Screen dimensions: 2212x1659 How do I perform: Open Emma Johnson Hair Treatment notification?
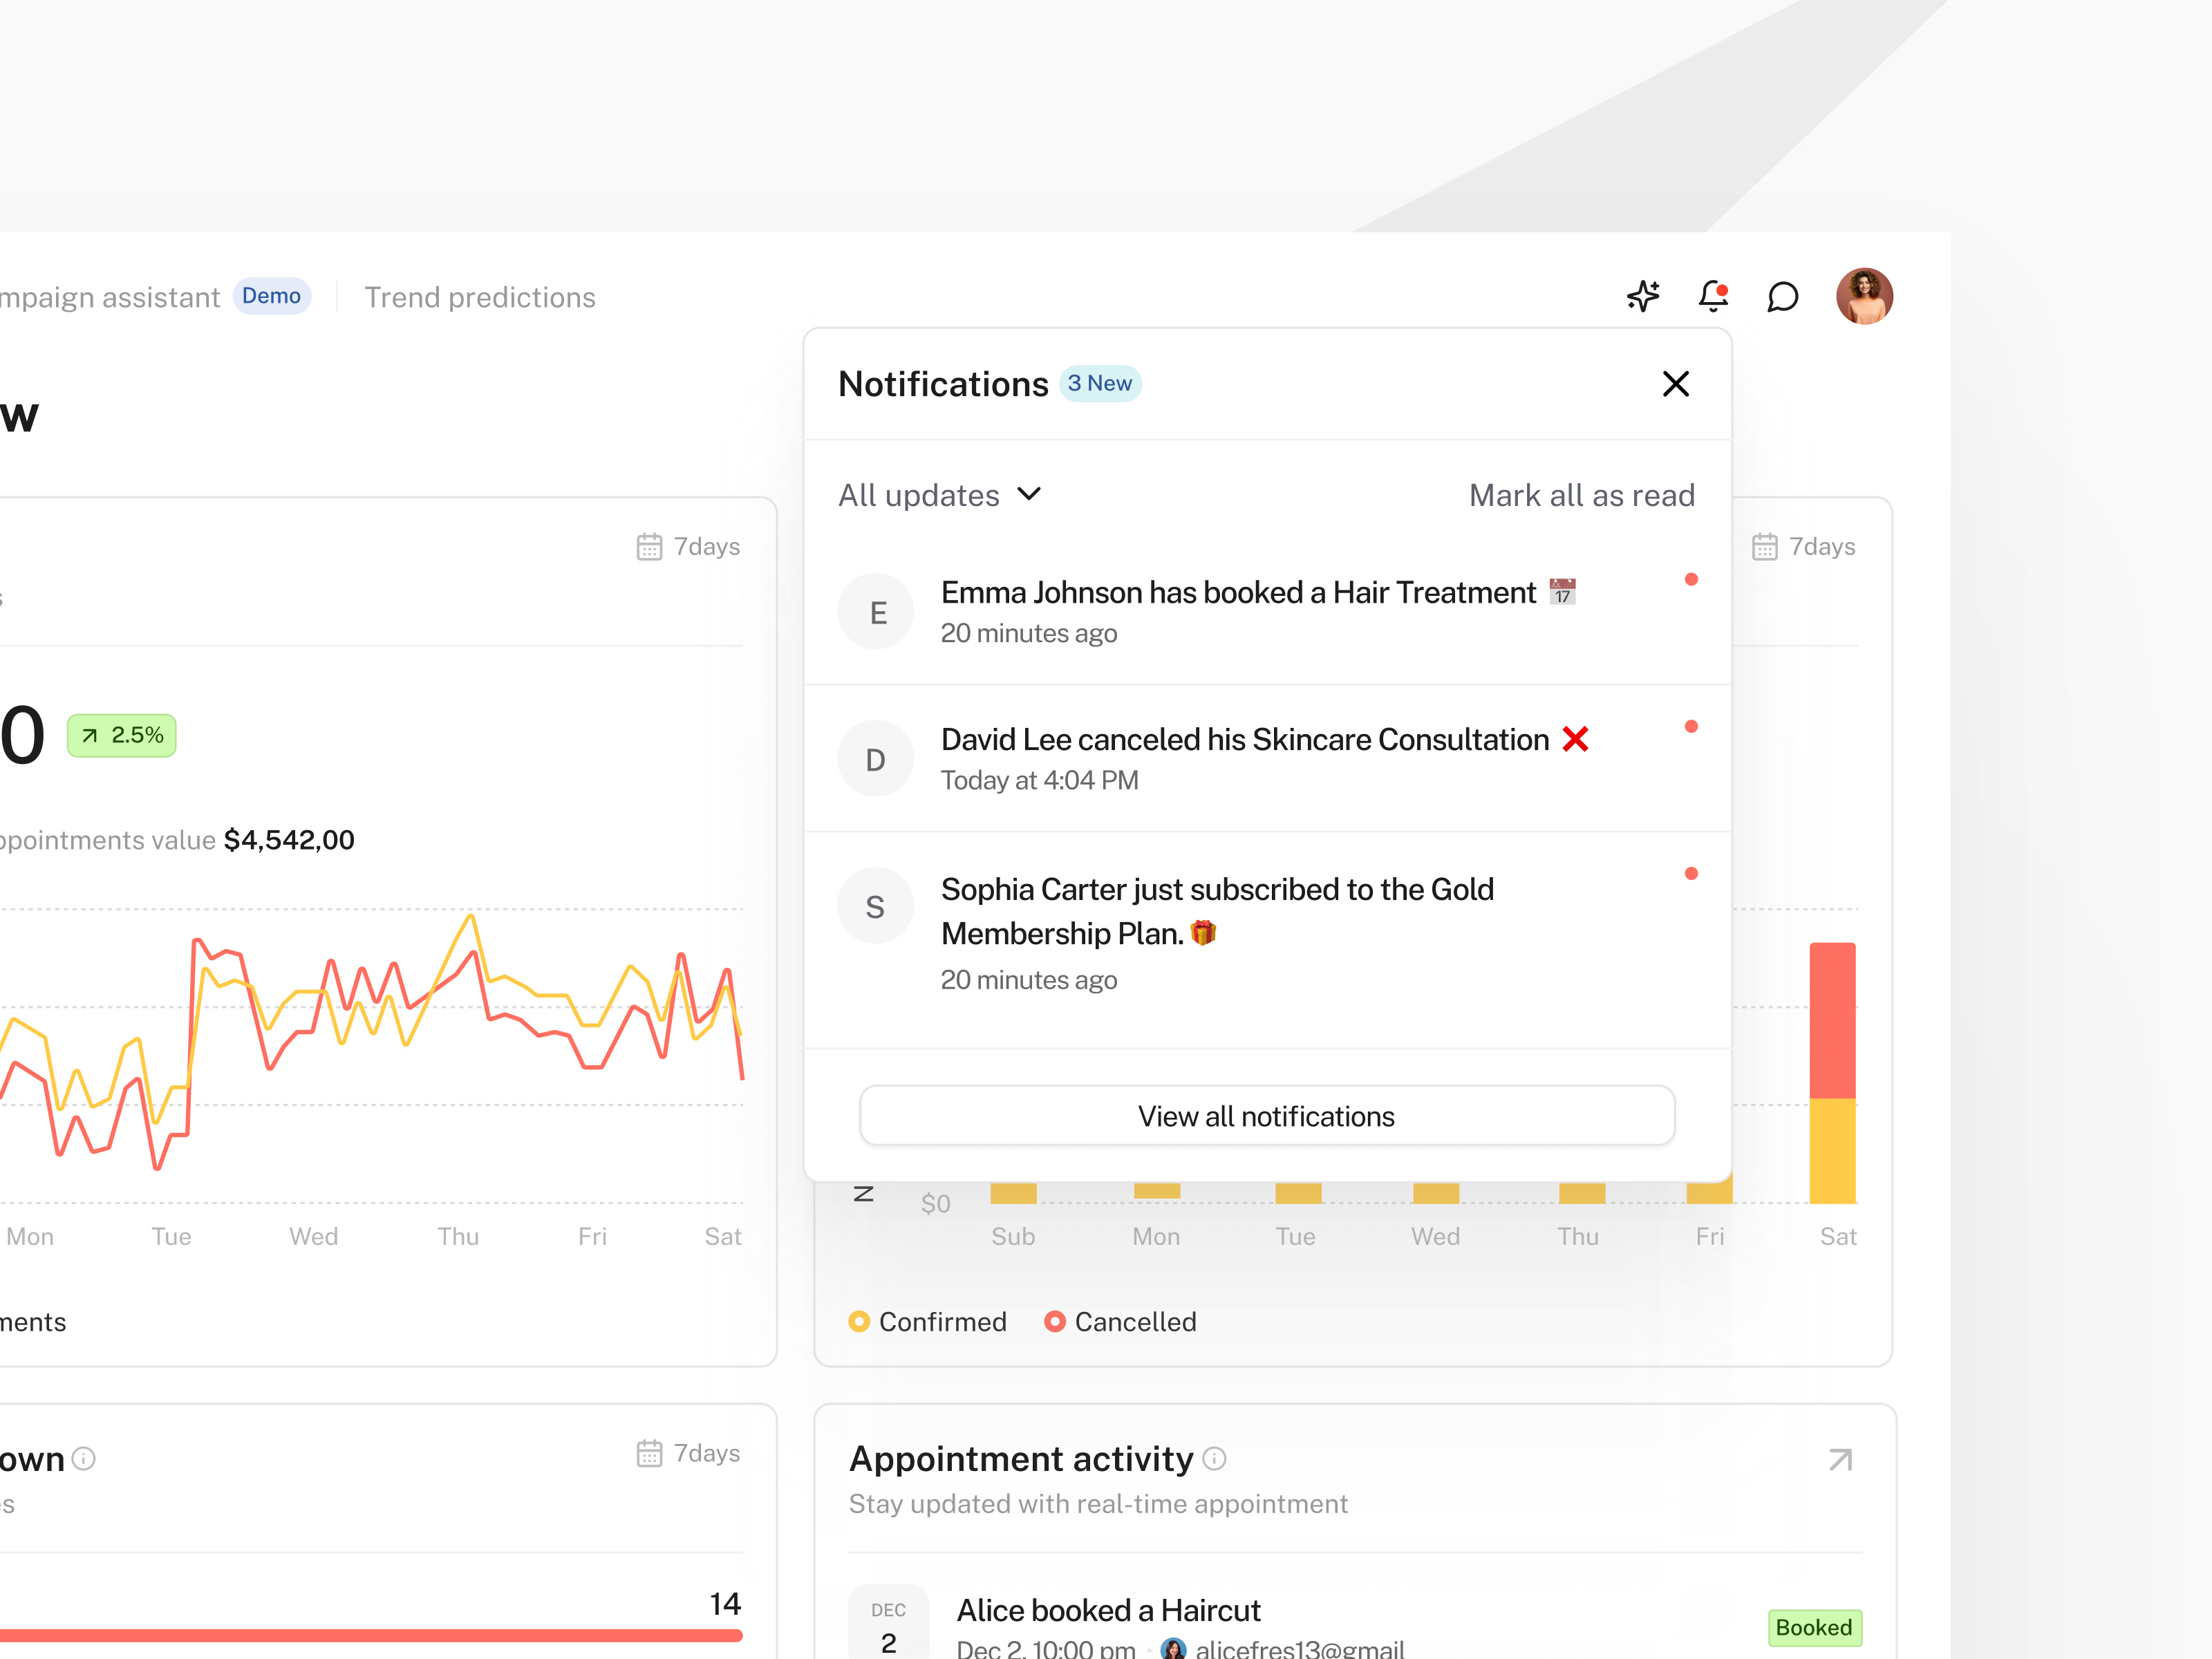click(x=1267, y=611)
